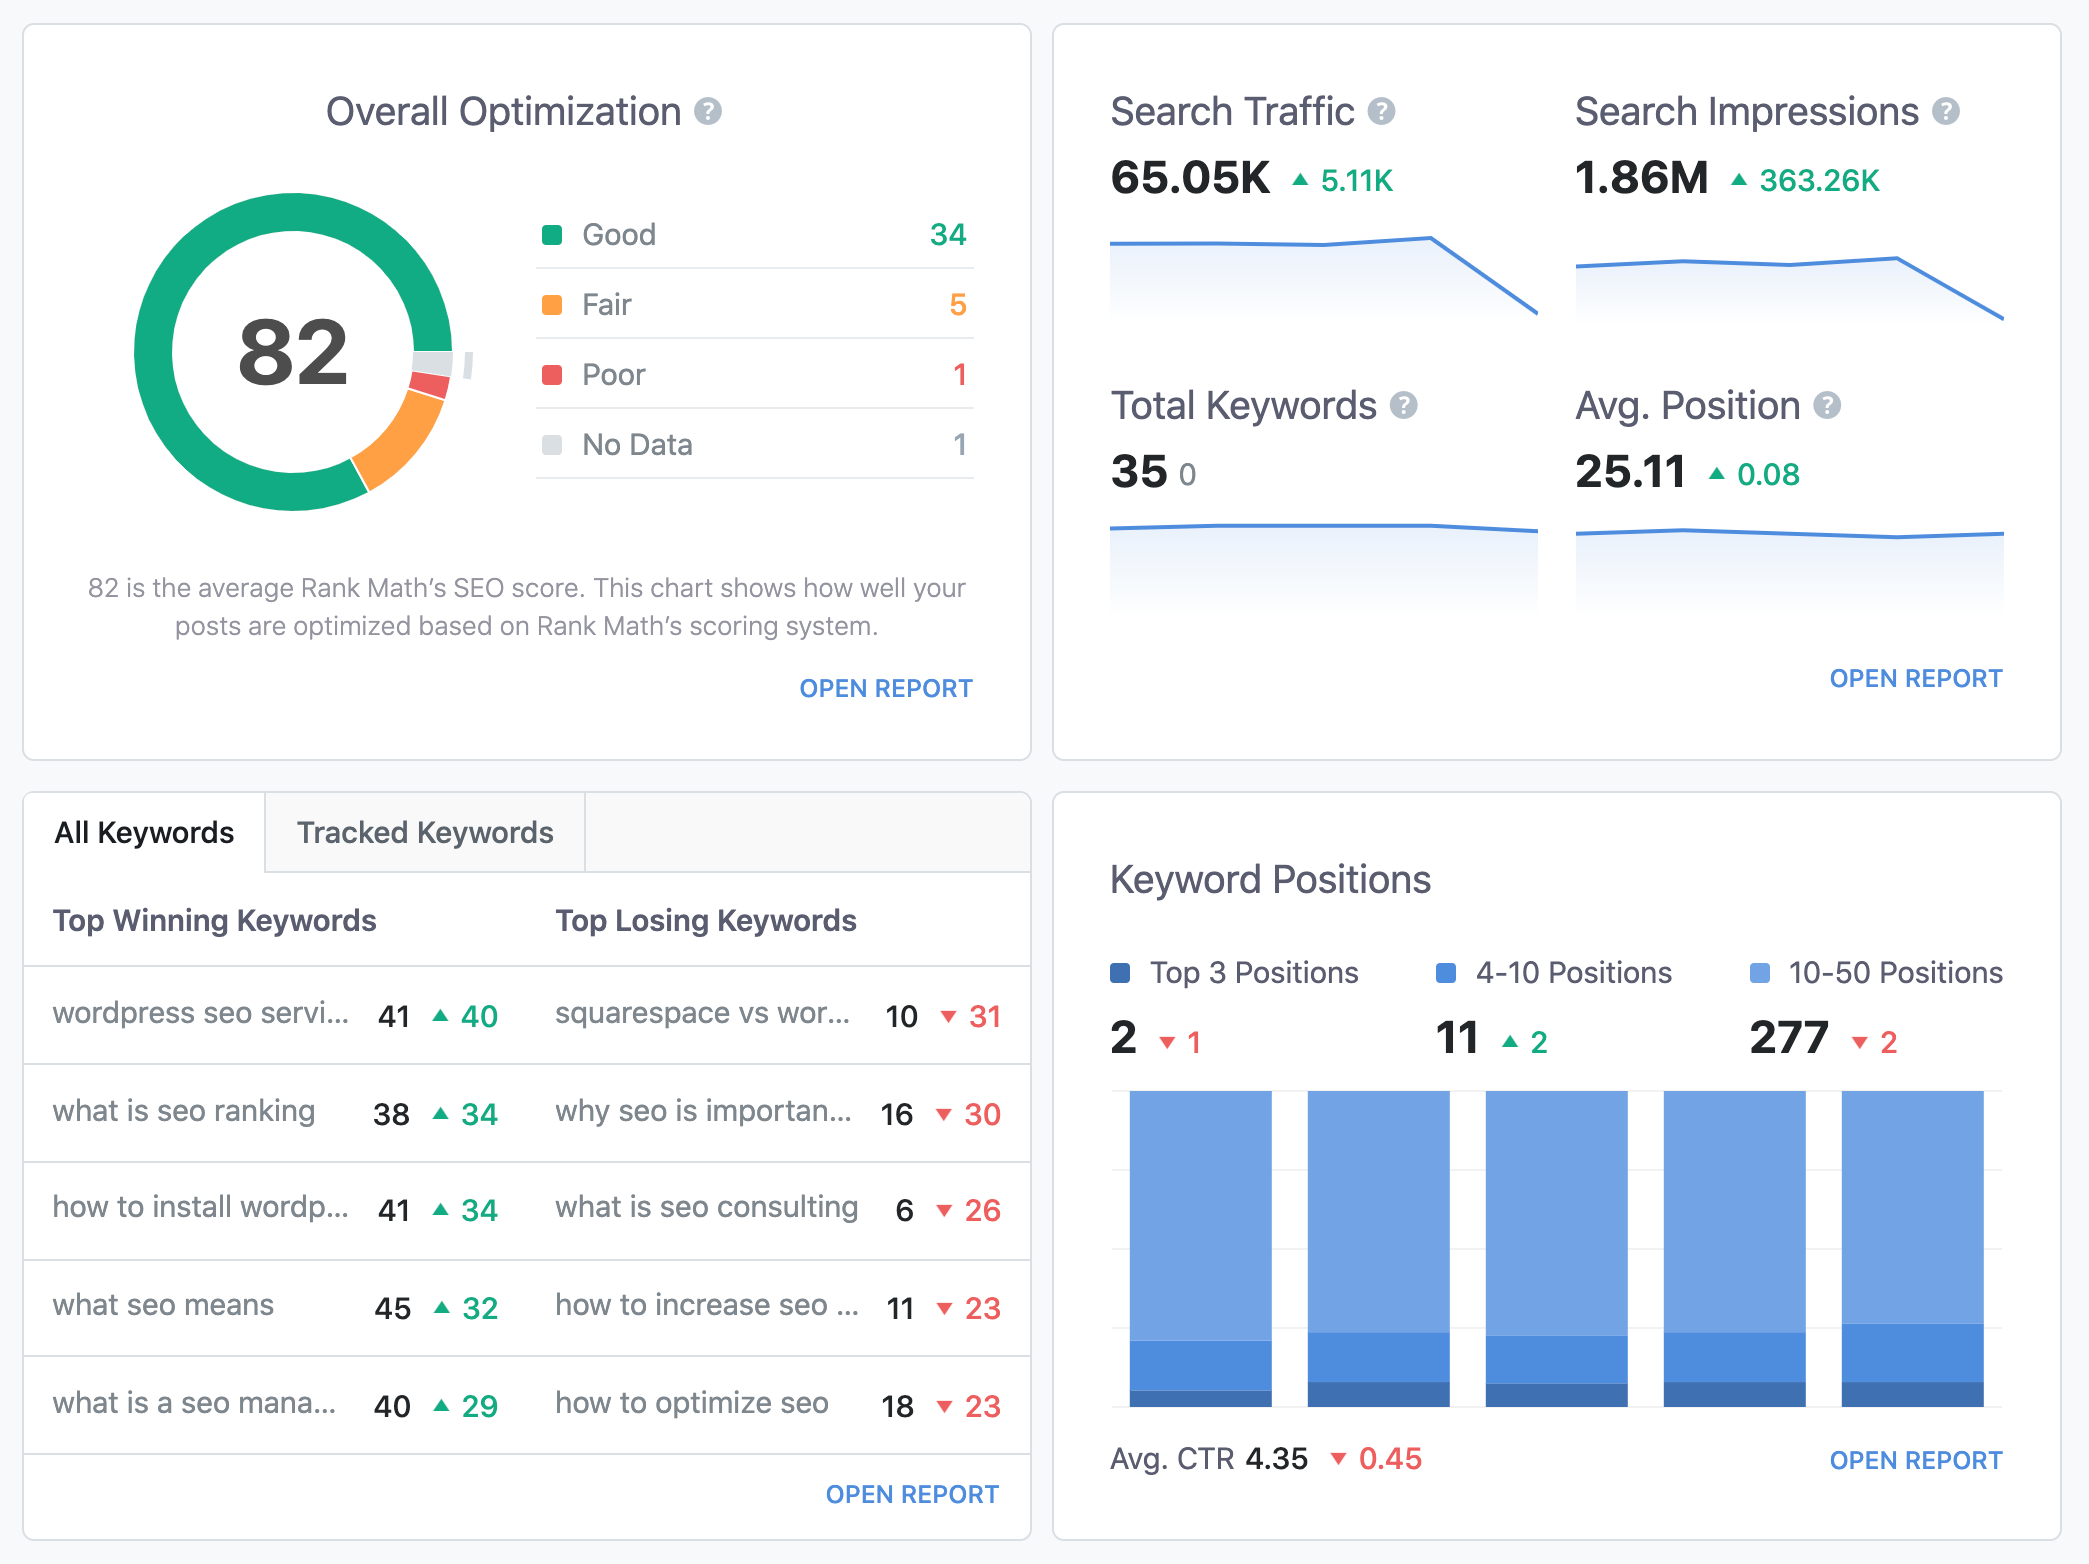The width and height of the screenshot is (2089, 1564).
Task: Click the last bar in Keyword Positions chart
Action: point(1912,1248)
